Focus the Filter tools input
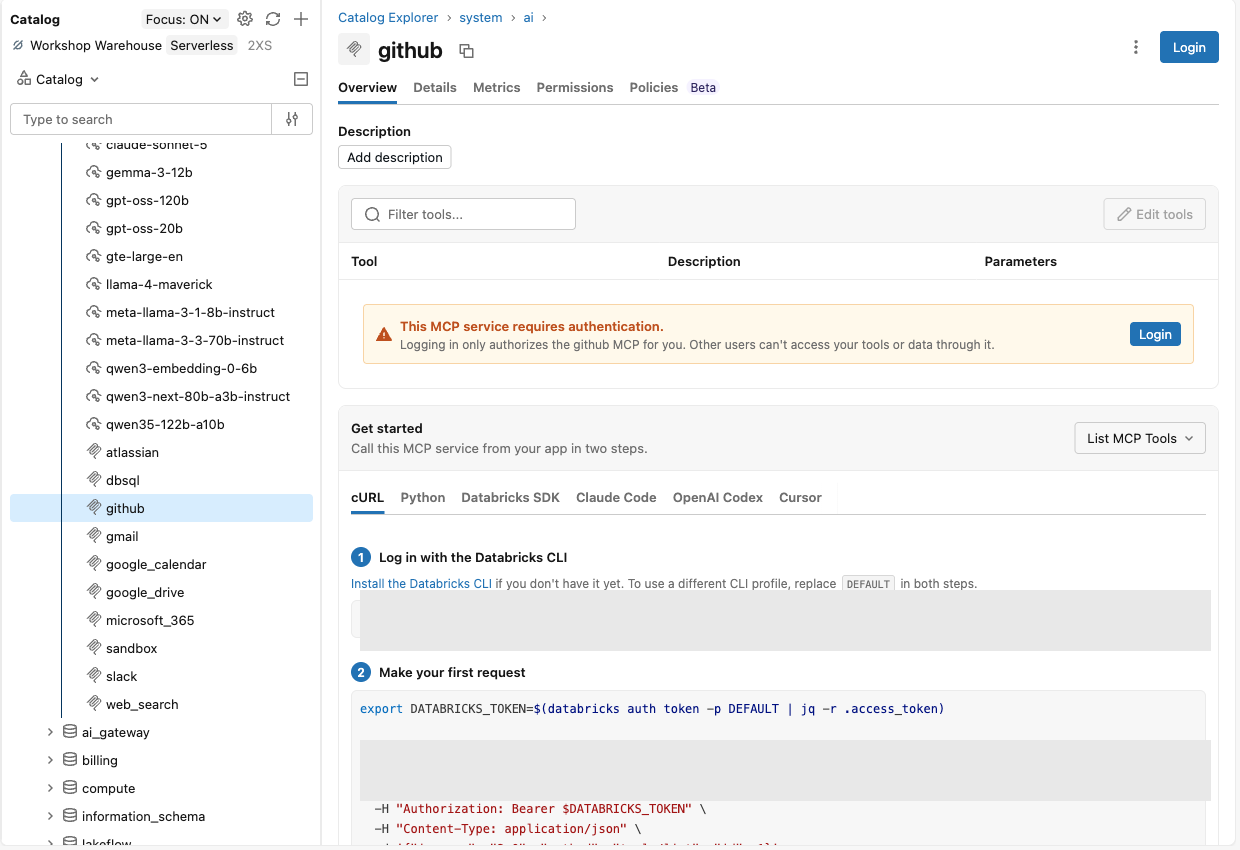The width and height of the screenshot is (1240, 850). tap(463, 214)
